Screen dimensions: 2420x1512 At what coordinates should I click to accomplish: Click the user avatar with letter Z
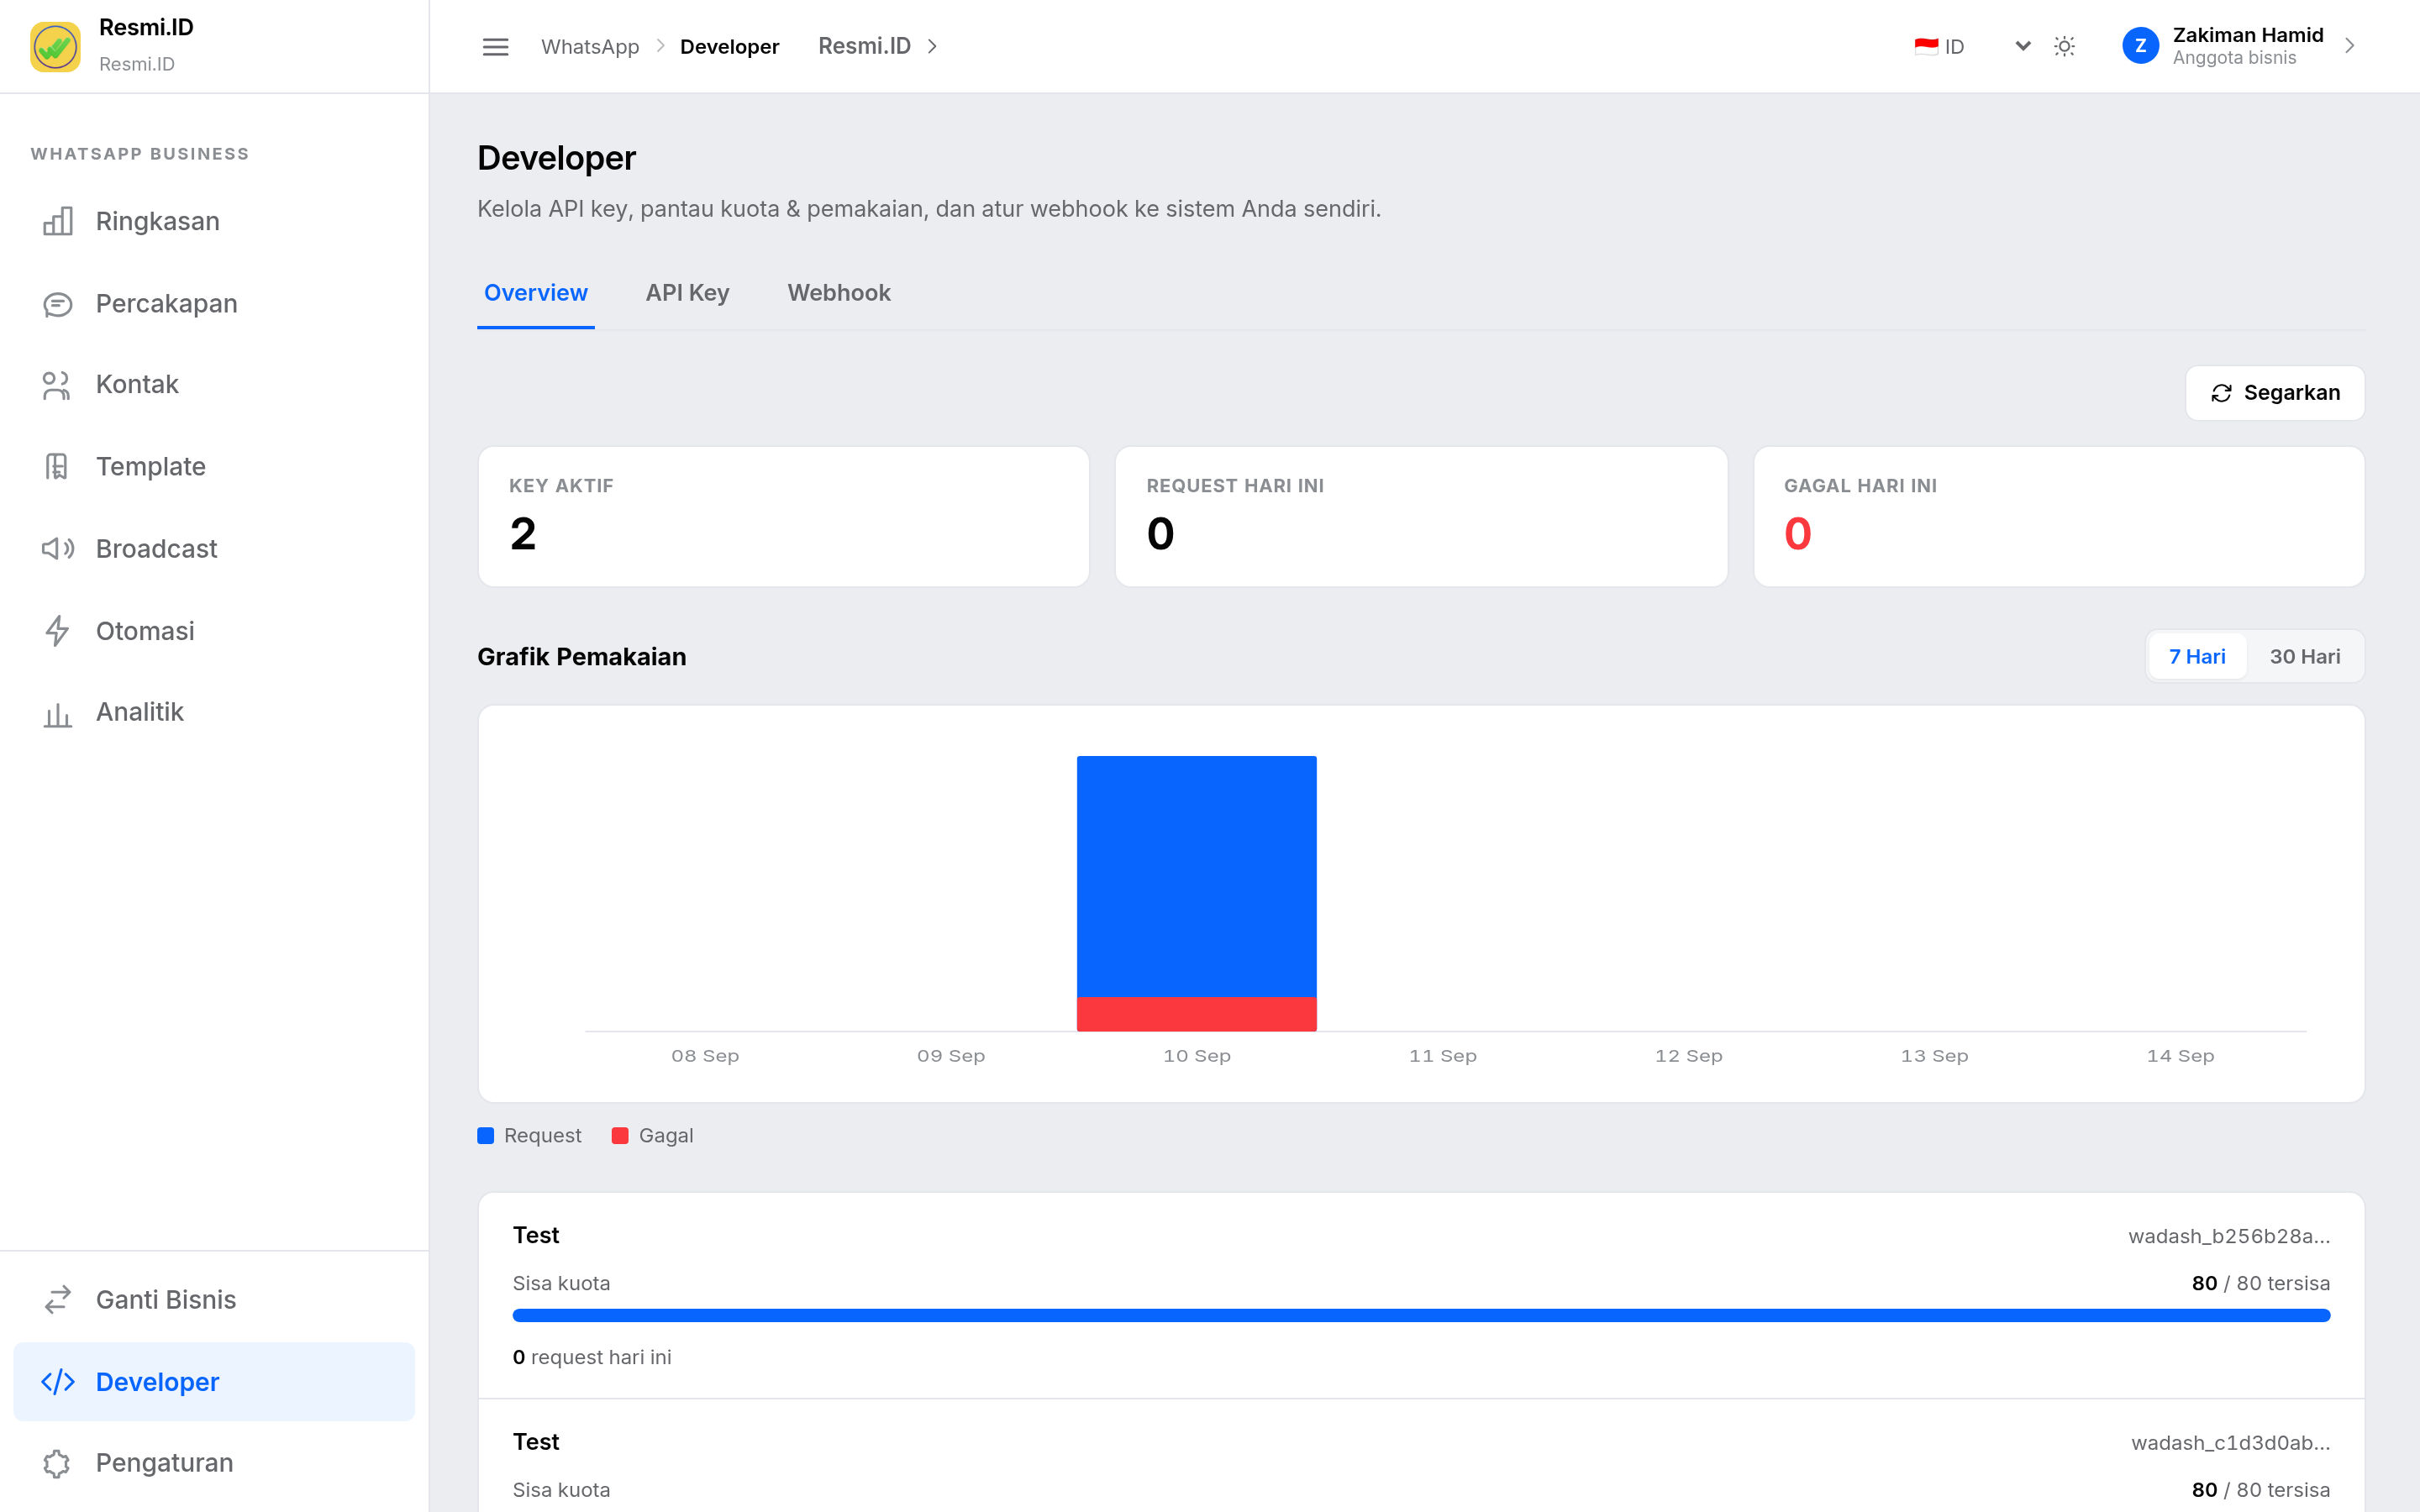point(2139,46)
